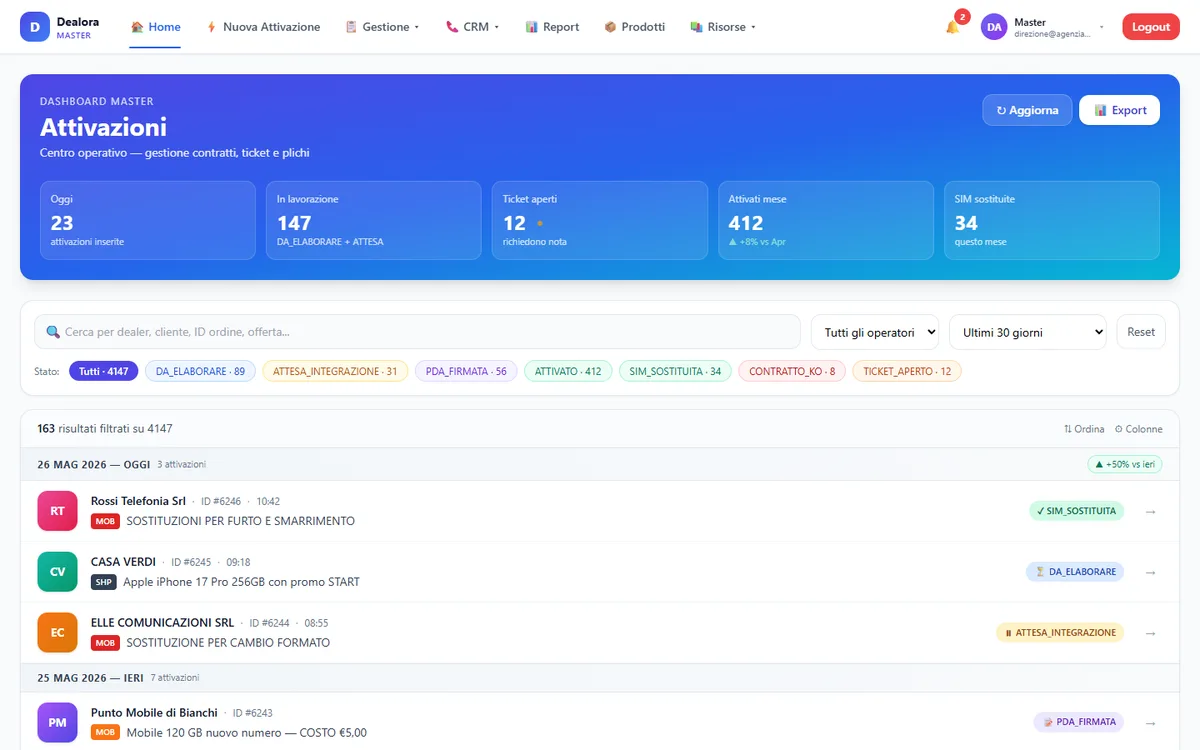The image size is (1200, 750).
Task: Click Apple iPhone 17 Pro 256GB offer text
Action: (x=241, y=582)
